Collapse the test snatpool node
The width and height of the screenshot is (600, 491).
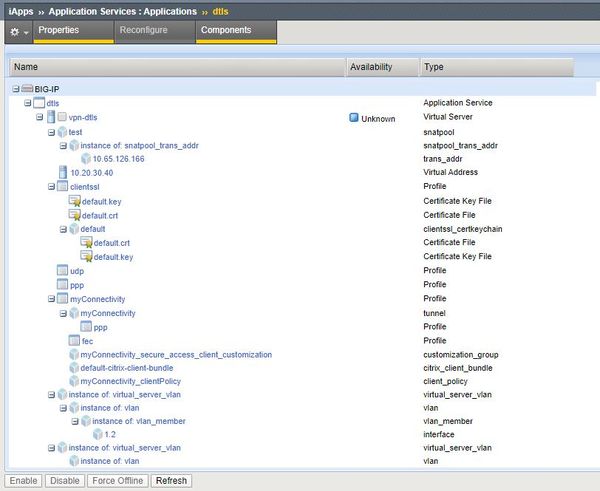50,131
